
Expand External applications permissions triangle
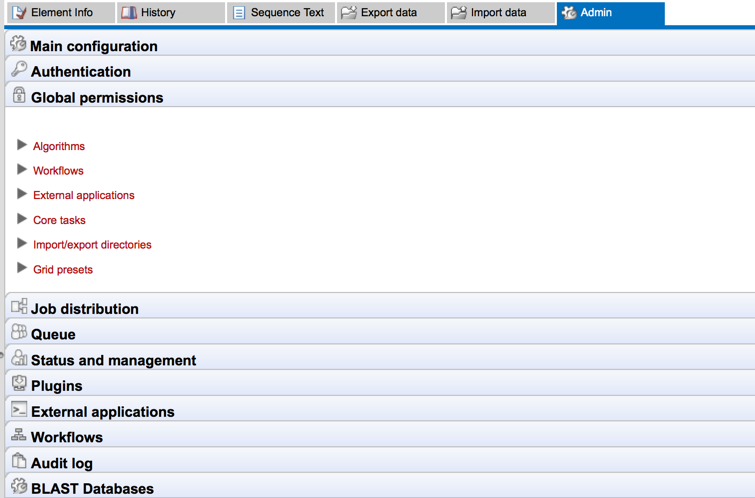coord(22,195)
